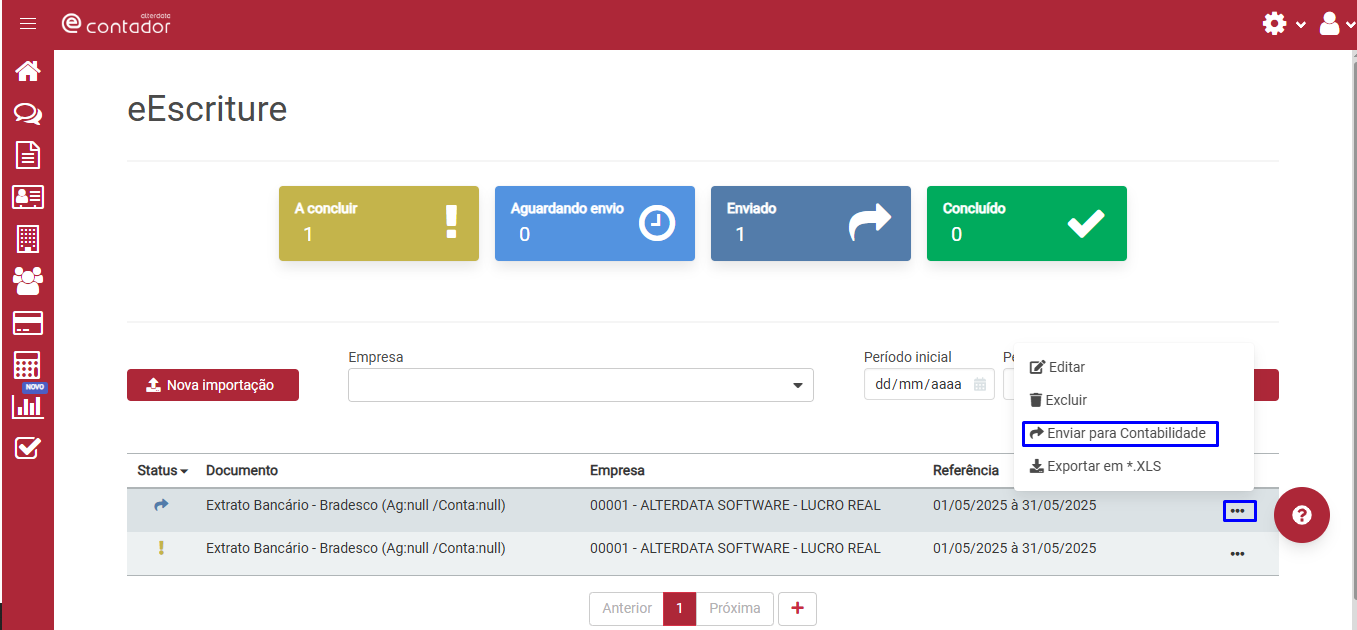
Task: Click the Nova importação button
Action: (212, 385)
